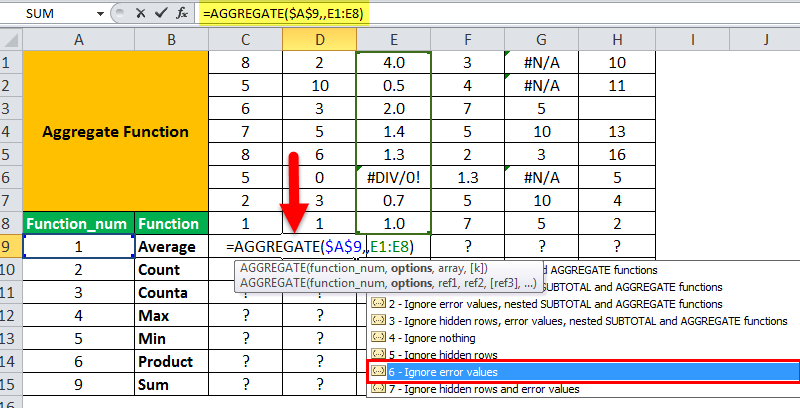Image resolution: width=800 pixels, height=408 pixels.
Task: Select column B header
Action: [x=171, y=39]
